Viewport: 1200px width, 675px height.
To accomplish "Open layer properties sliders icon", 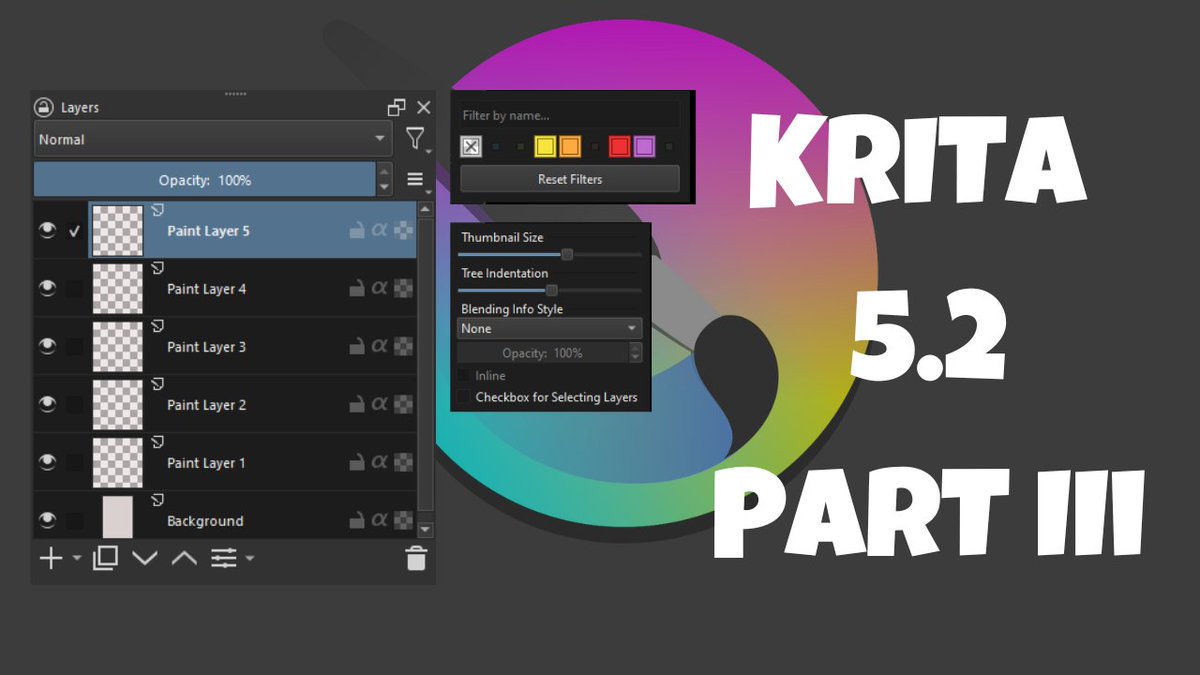I will click(x=224, y=558).
